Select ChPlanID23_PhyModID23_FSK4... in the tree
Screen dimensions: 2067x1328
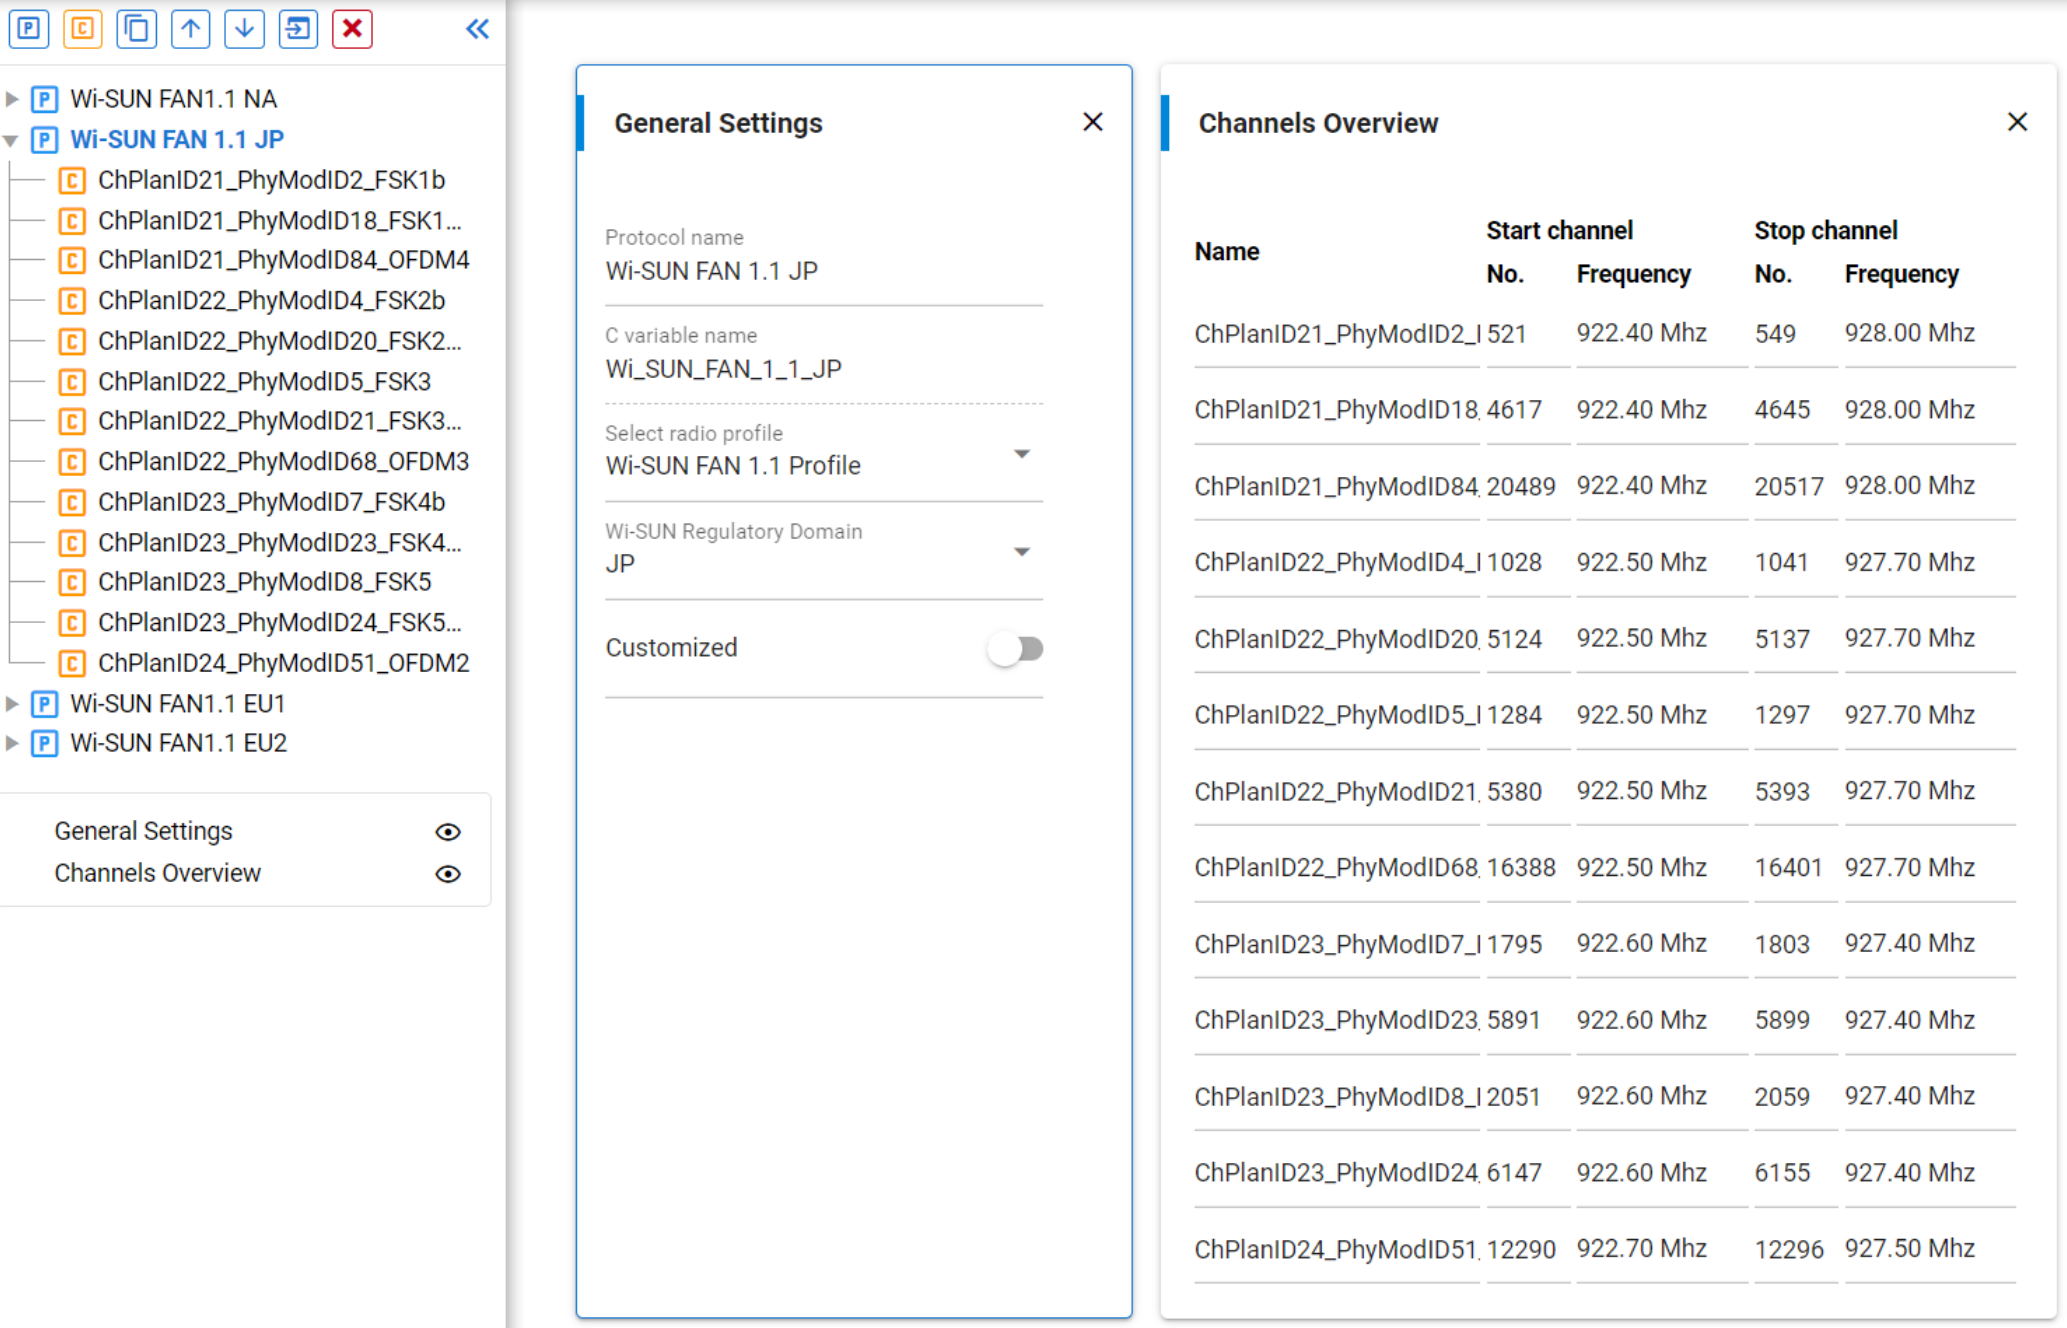(280, 542)
